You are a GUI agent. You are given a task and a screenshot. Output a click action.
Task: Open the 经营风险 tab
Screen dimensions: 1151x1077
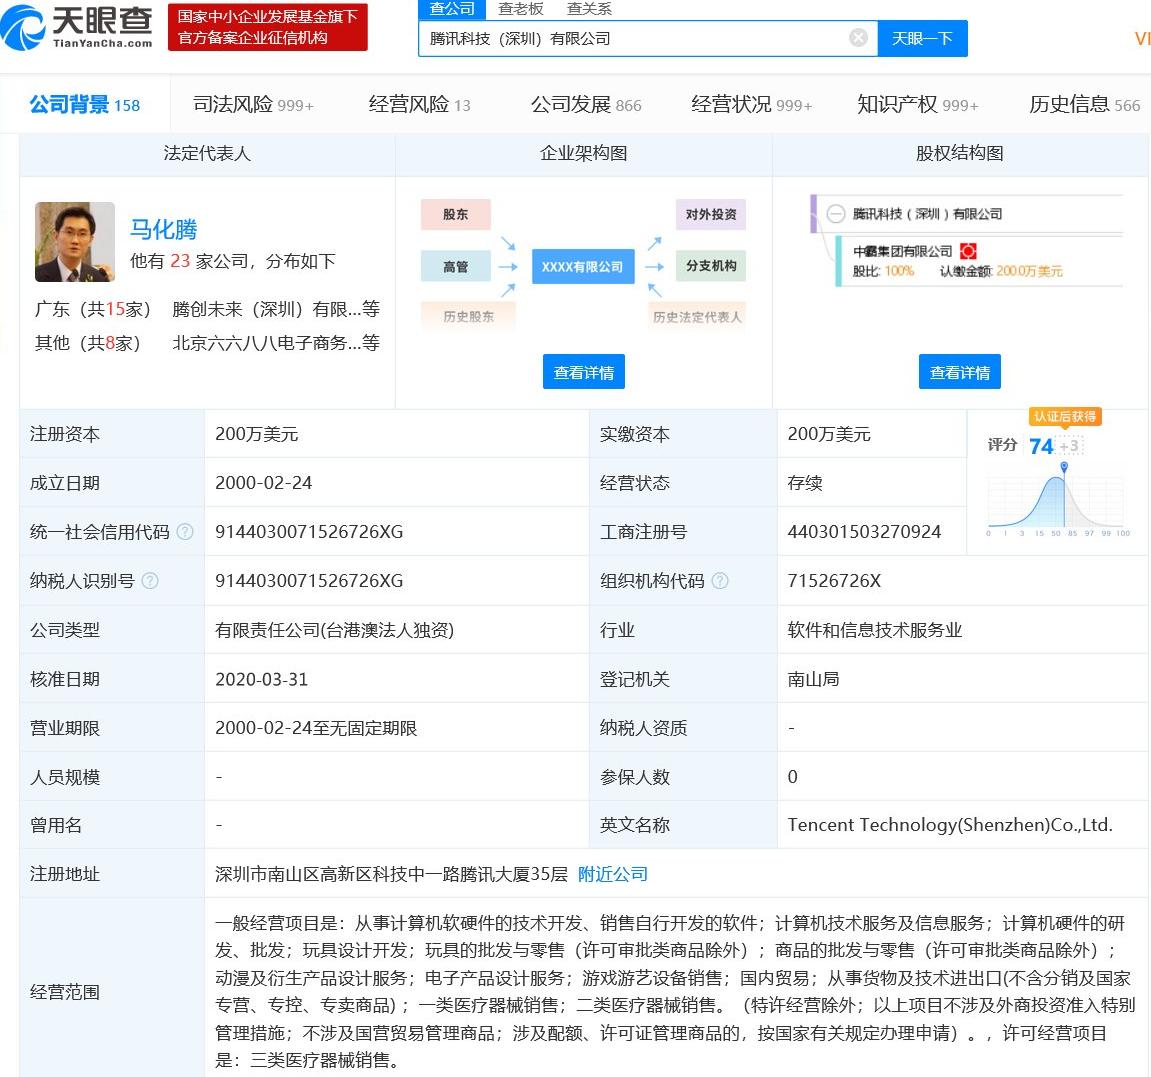pos(419,104)
